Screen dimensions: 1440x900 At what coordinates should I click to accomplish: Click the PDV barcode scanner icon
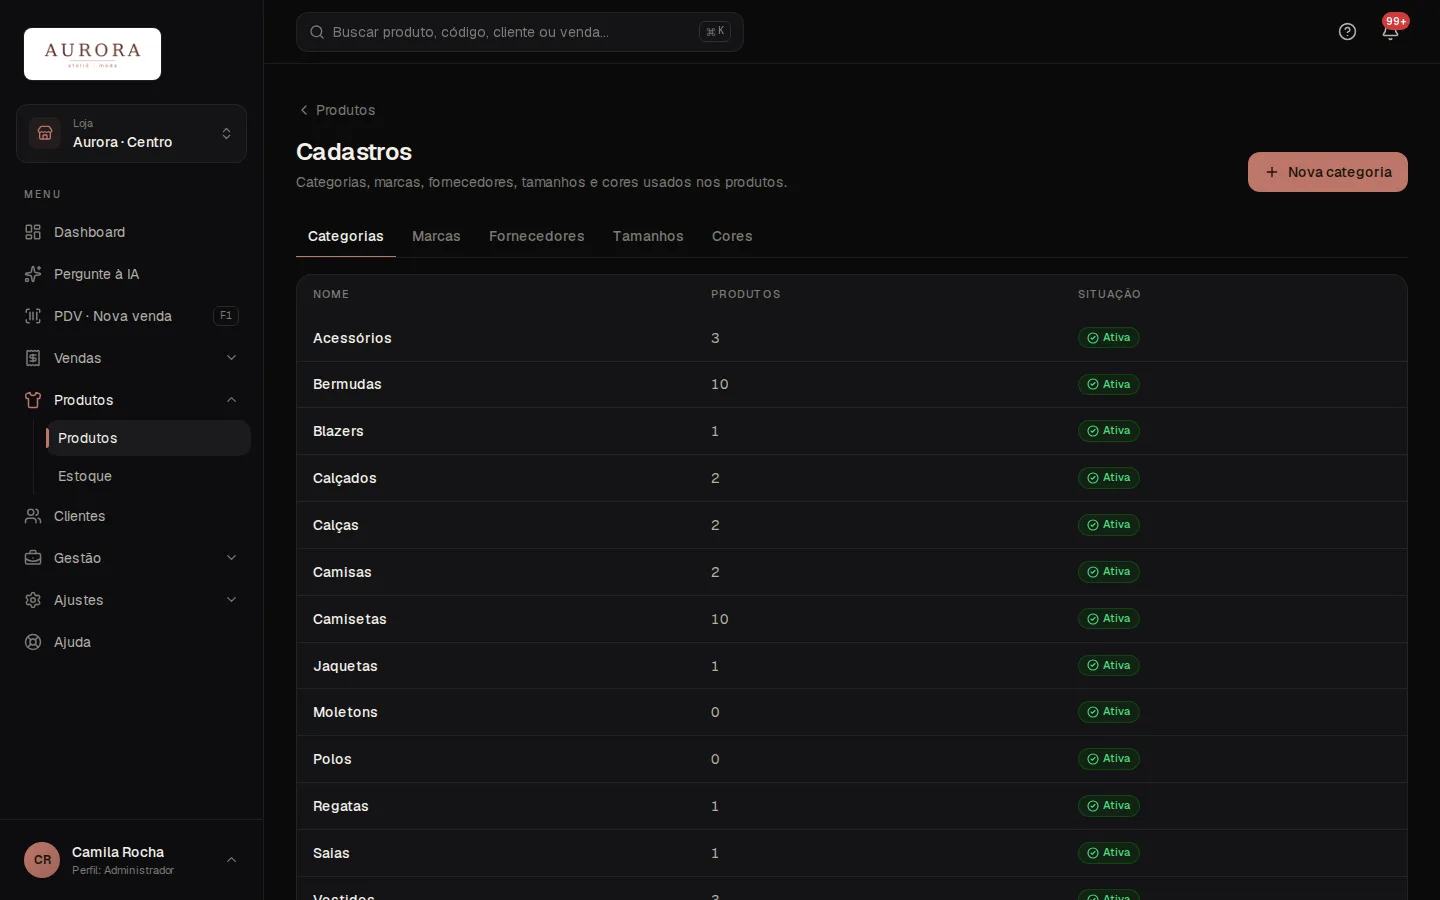(x=33, y=316)
